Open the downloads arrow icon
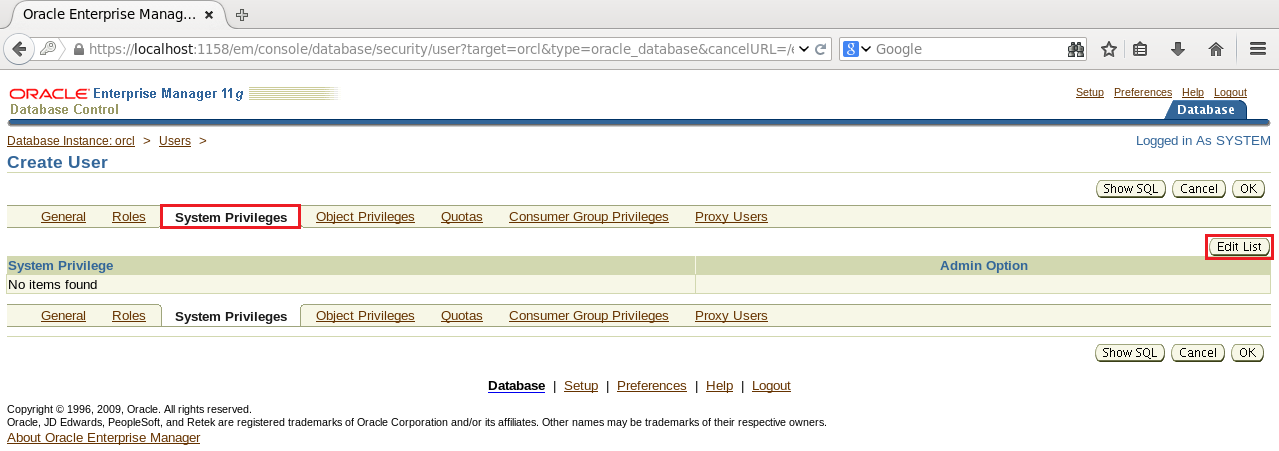1279x451 pixels. tap(1178, 49)
